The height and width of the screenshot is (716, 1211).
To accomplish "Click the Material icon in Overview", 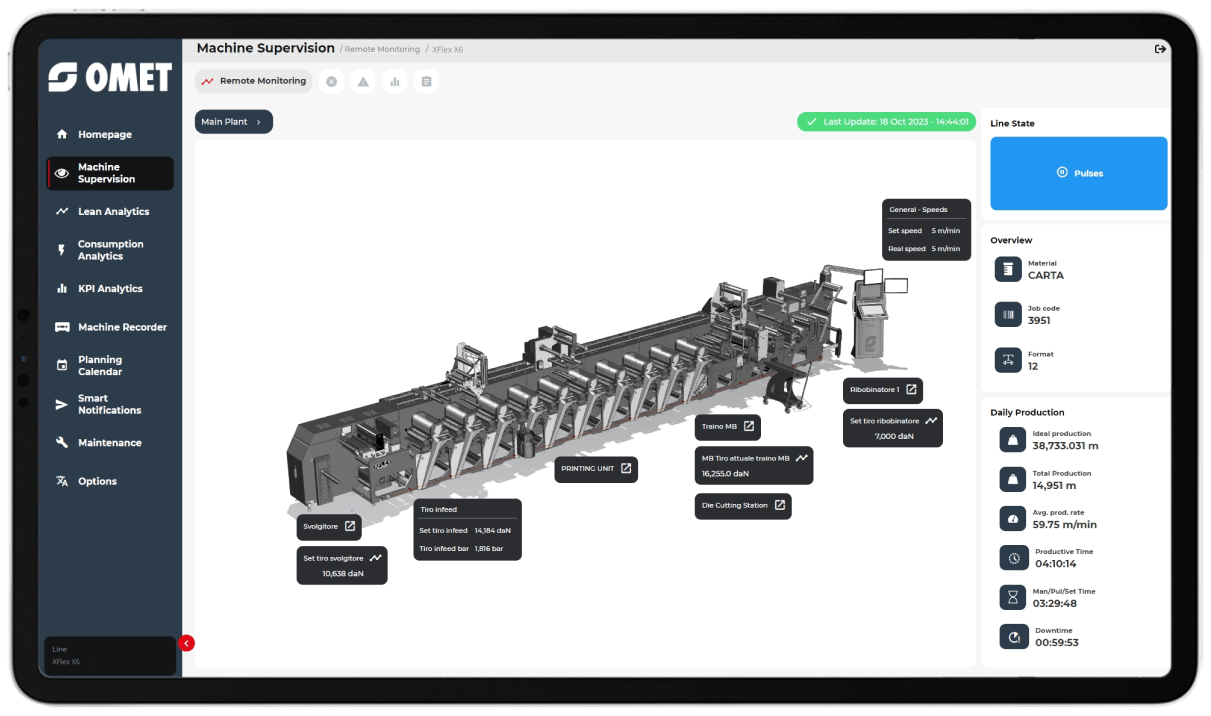I will (1008, 269).
